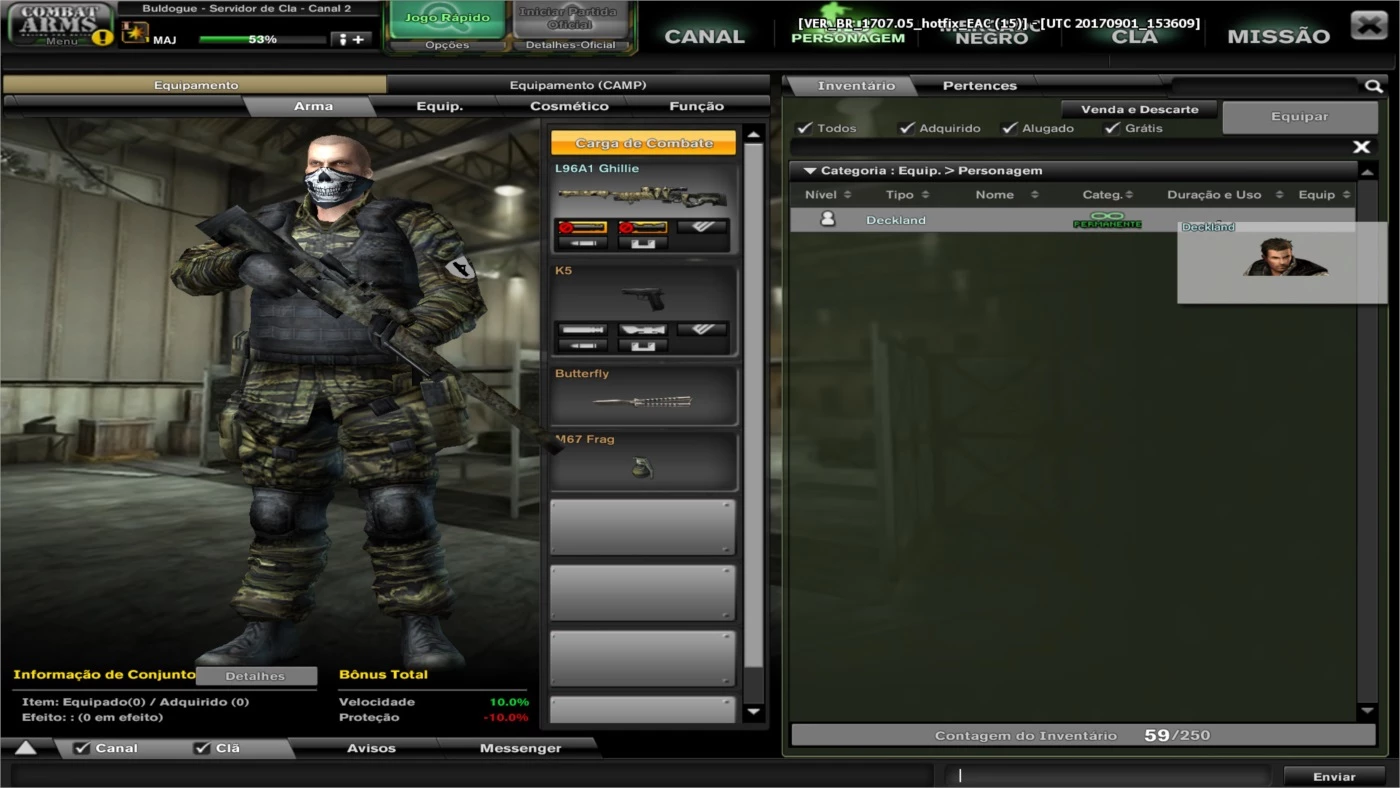
Task: Click the Venda e Descarte button
Action: 1139,109
